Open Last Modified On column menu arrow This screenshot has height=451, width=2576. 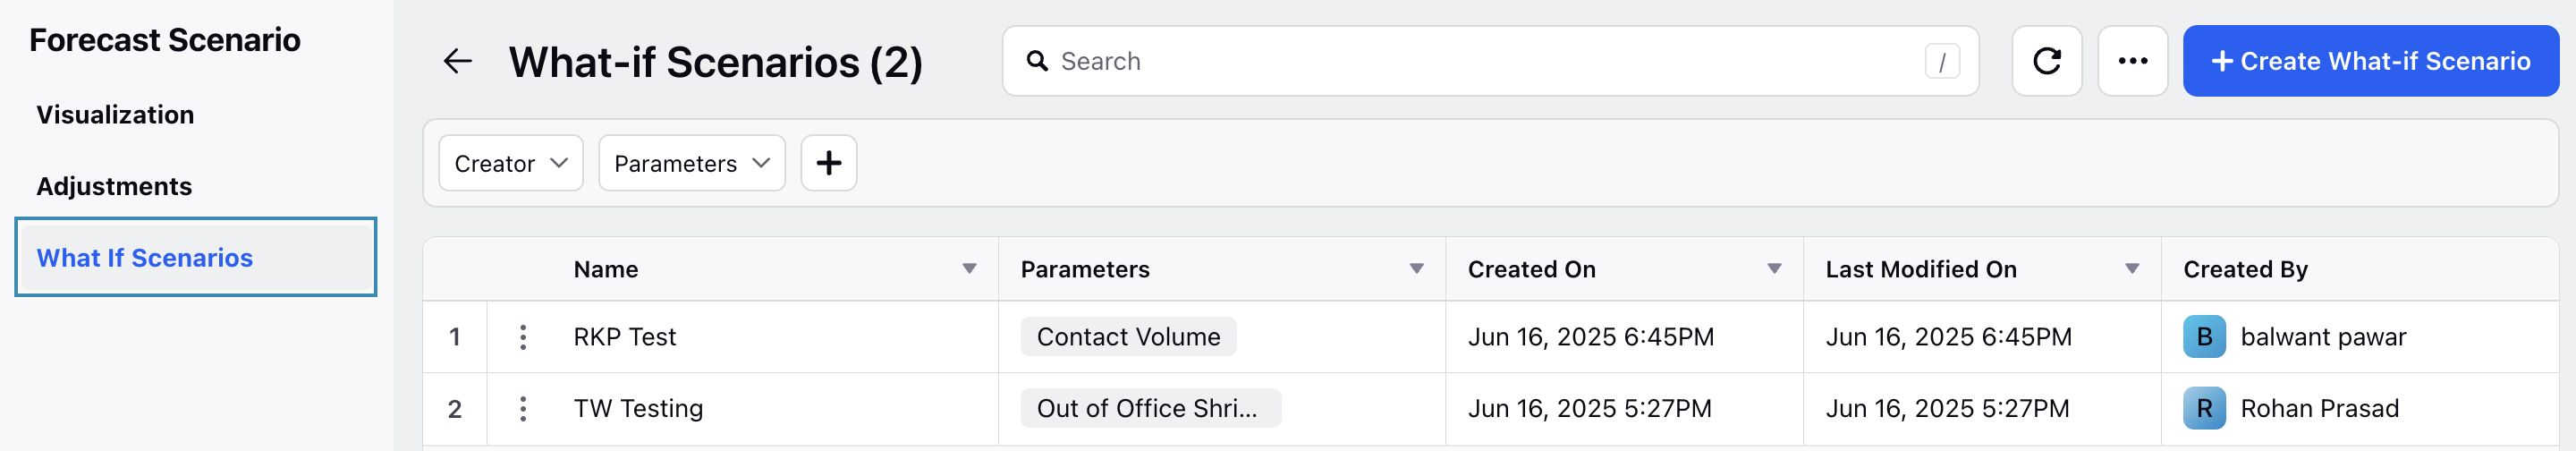pos(2132,269)
